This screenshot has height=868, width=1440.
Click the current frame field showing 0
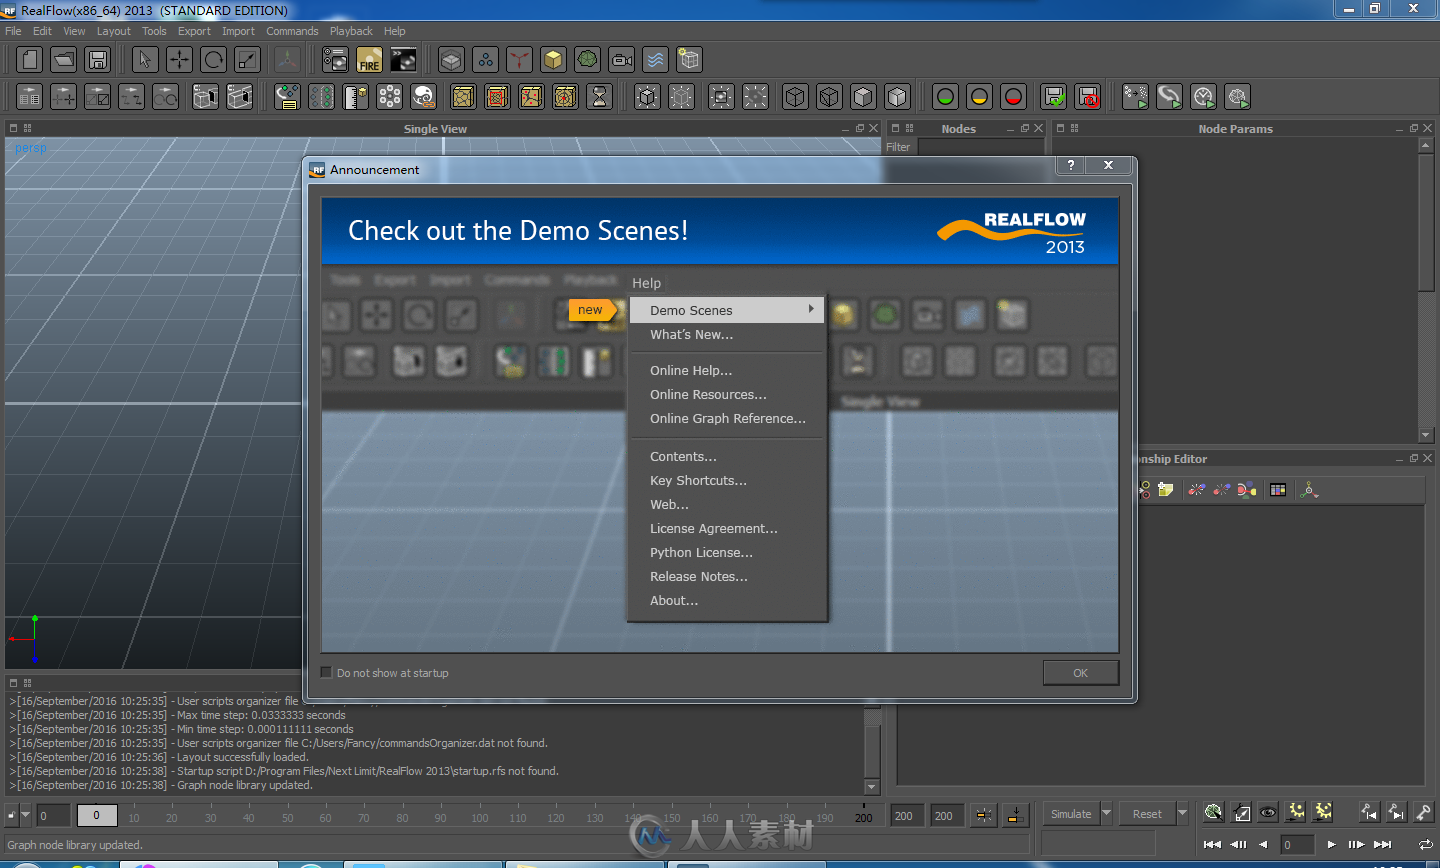tap(1296, 845)
